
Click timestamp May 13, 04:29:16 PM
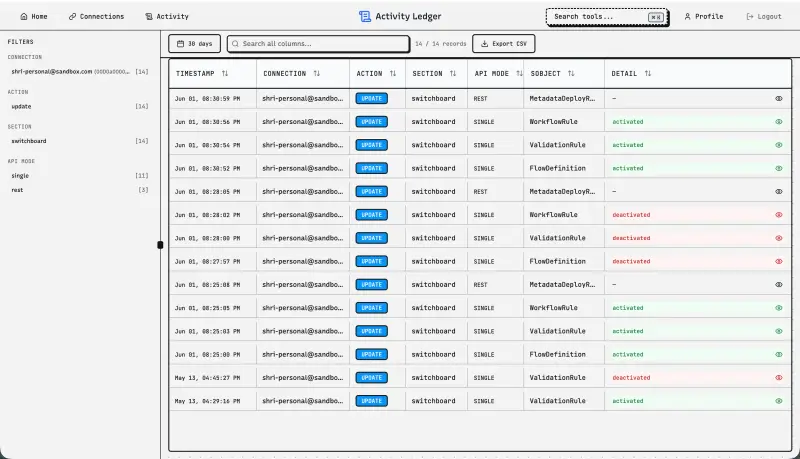[x=207, y=401]
